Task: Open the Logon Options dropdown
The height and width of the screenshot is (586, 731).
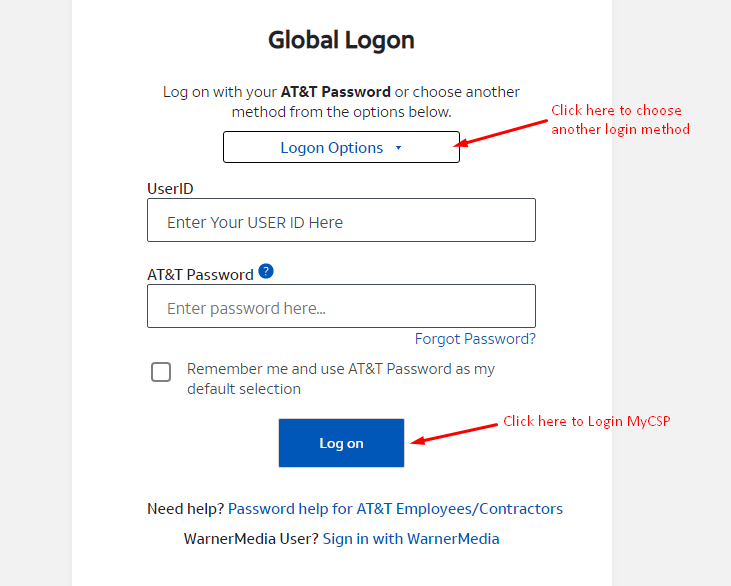Action: pyautogui.click(x=341, y=147)
